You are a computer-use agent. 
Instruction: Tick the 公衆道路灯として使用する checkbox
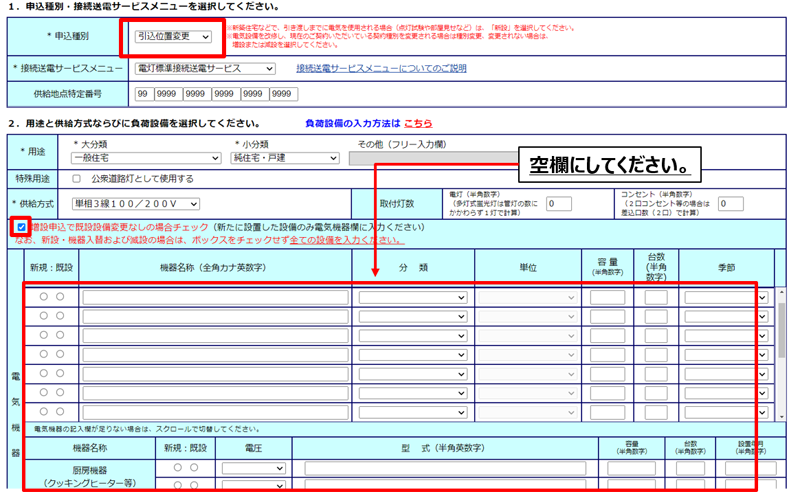coord(77,179)
